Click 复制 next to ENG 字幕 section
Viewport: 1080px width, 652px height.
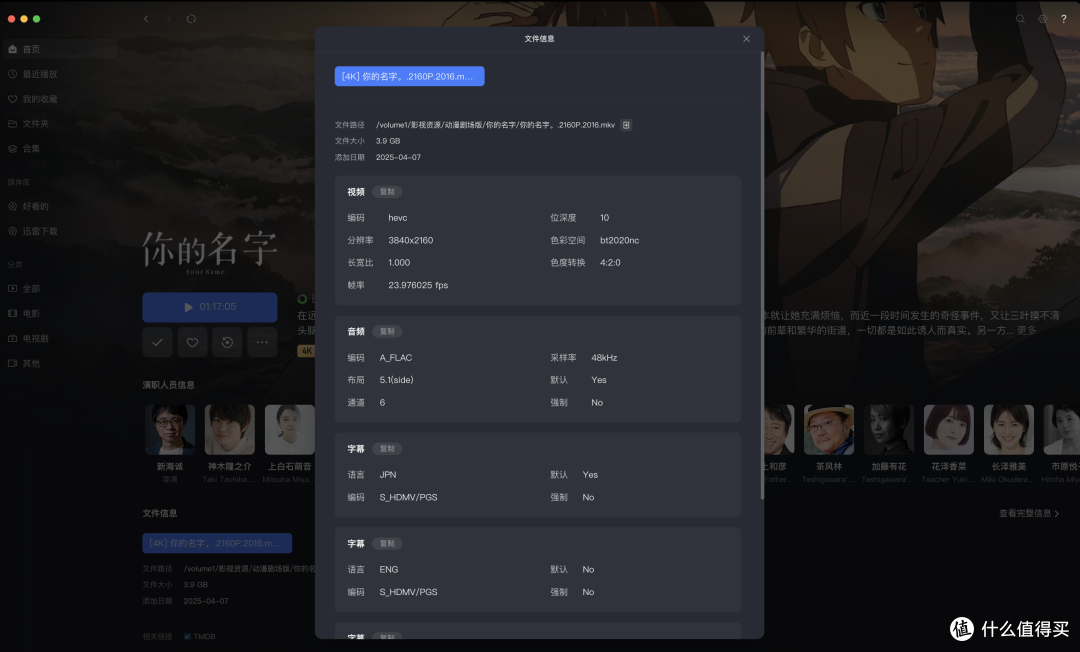(x=387, y=544)
